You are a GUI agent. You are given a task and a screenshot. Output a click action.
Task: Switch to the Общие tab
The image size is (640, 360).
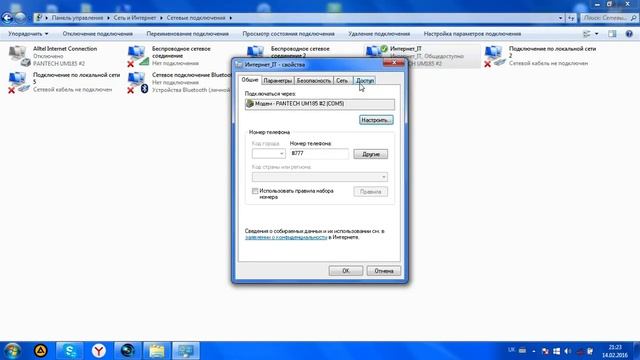click(250, 80)
